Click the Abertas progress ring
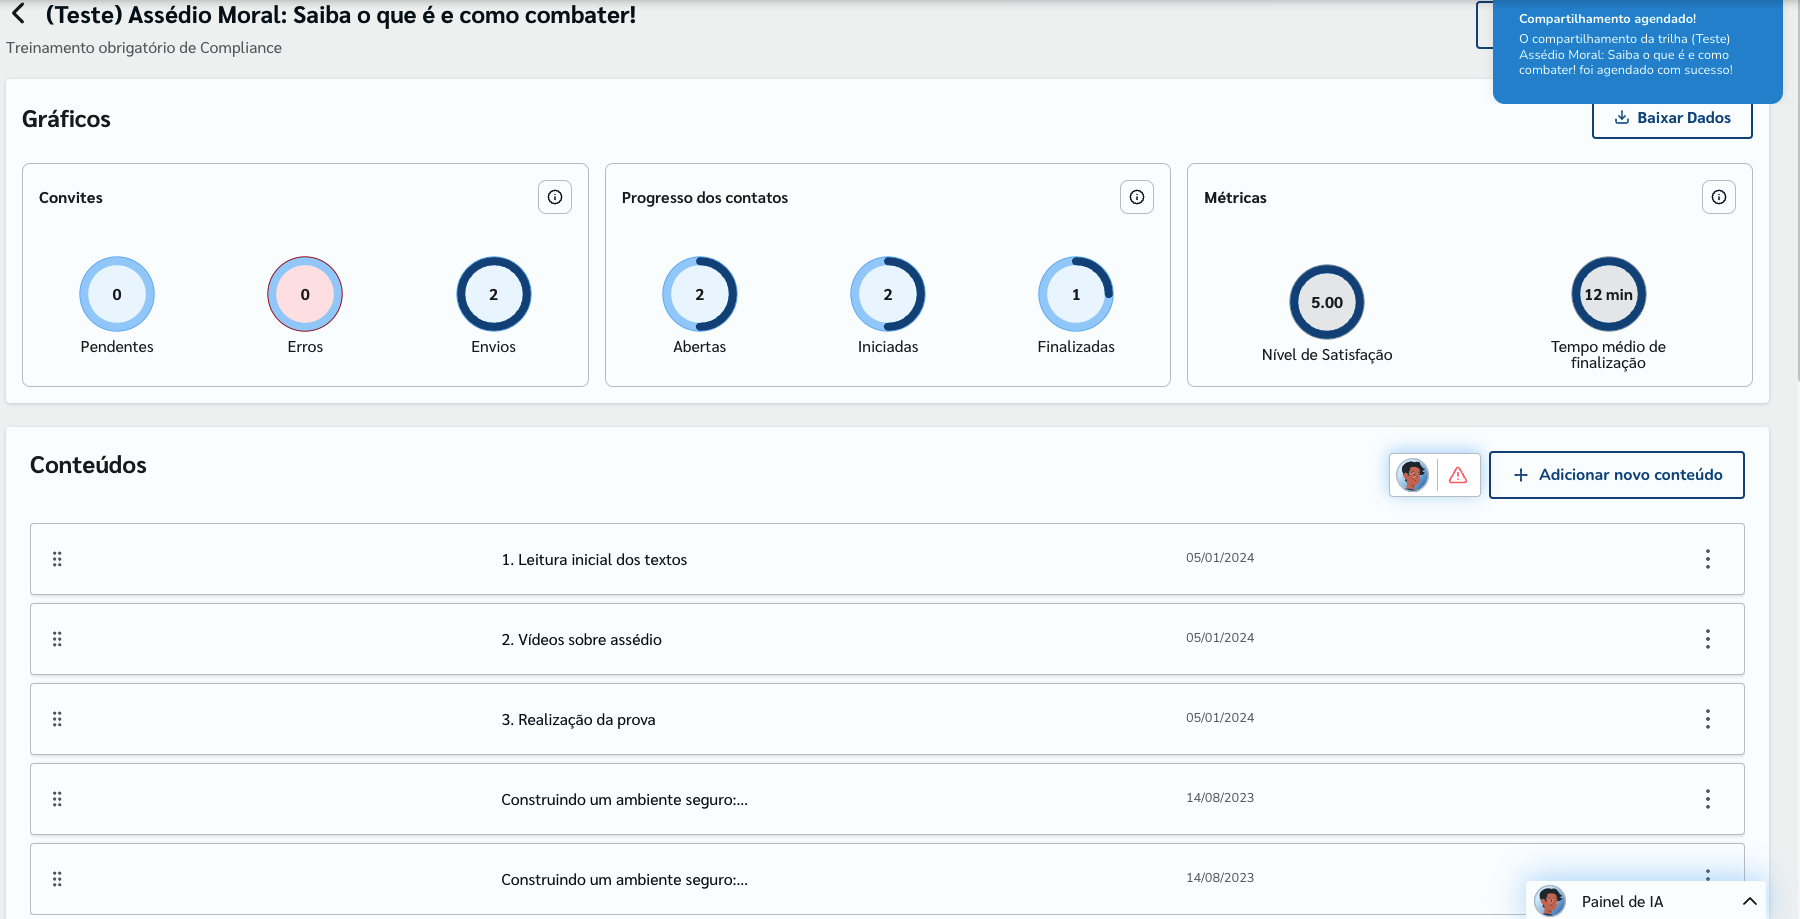The width and height of the screenshot is (1800, 919). 700,294
